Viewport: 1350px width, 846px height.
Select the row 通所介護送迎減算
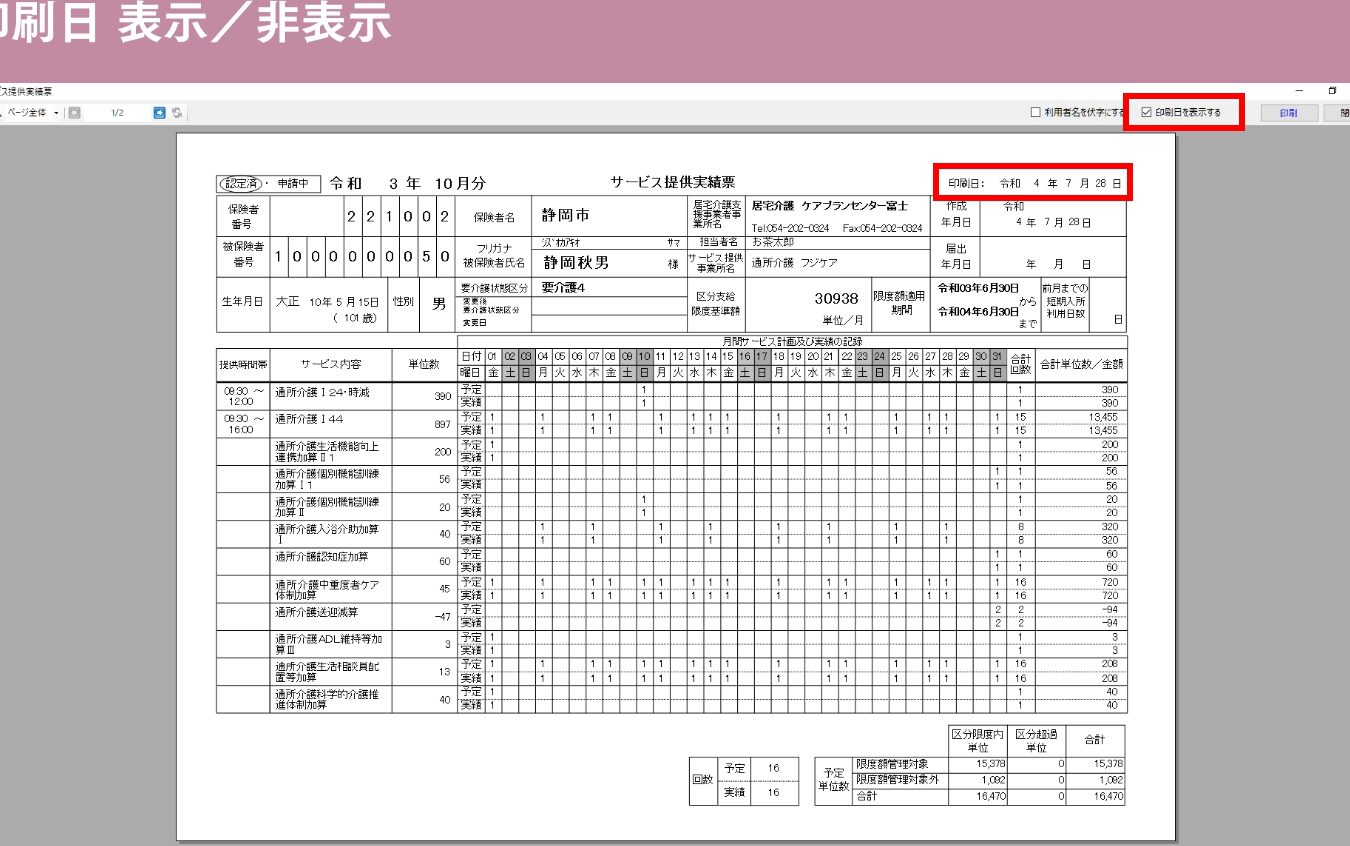pos(316,611)
